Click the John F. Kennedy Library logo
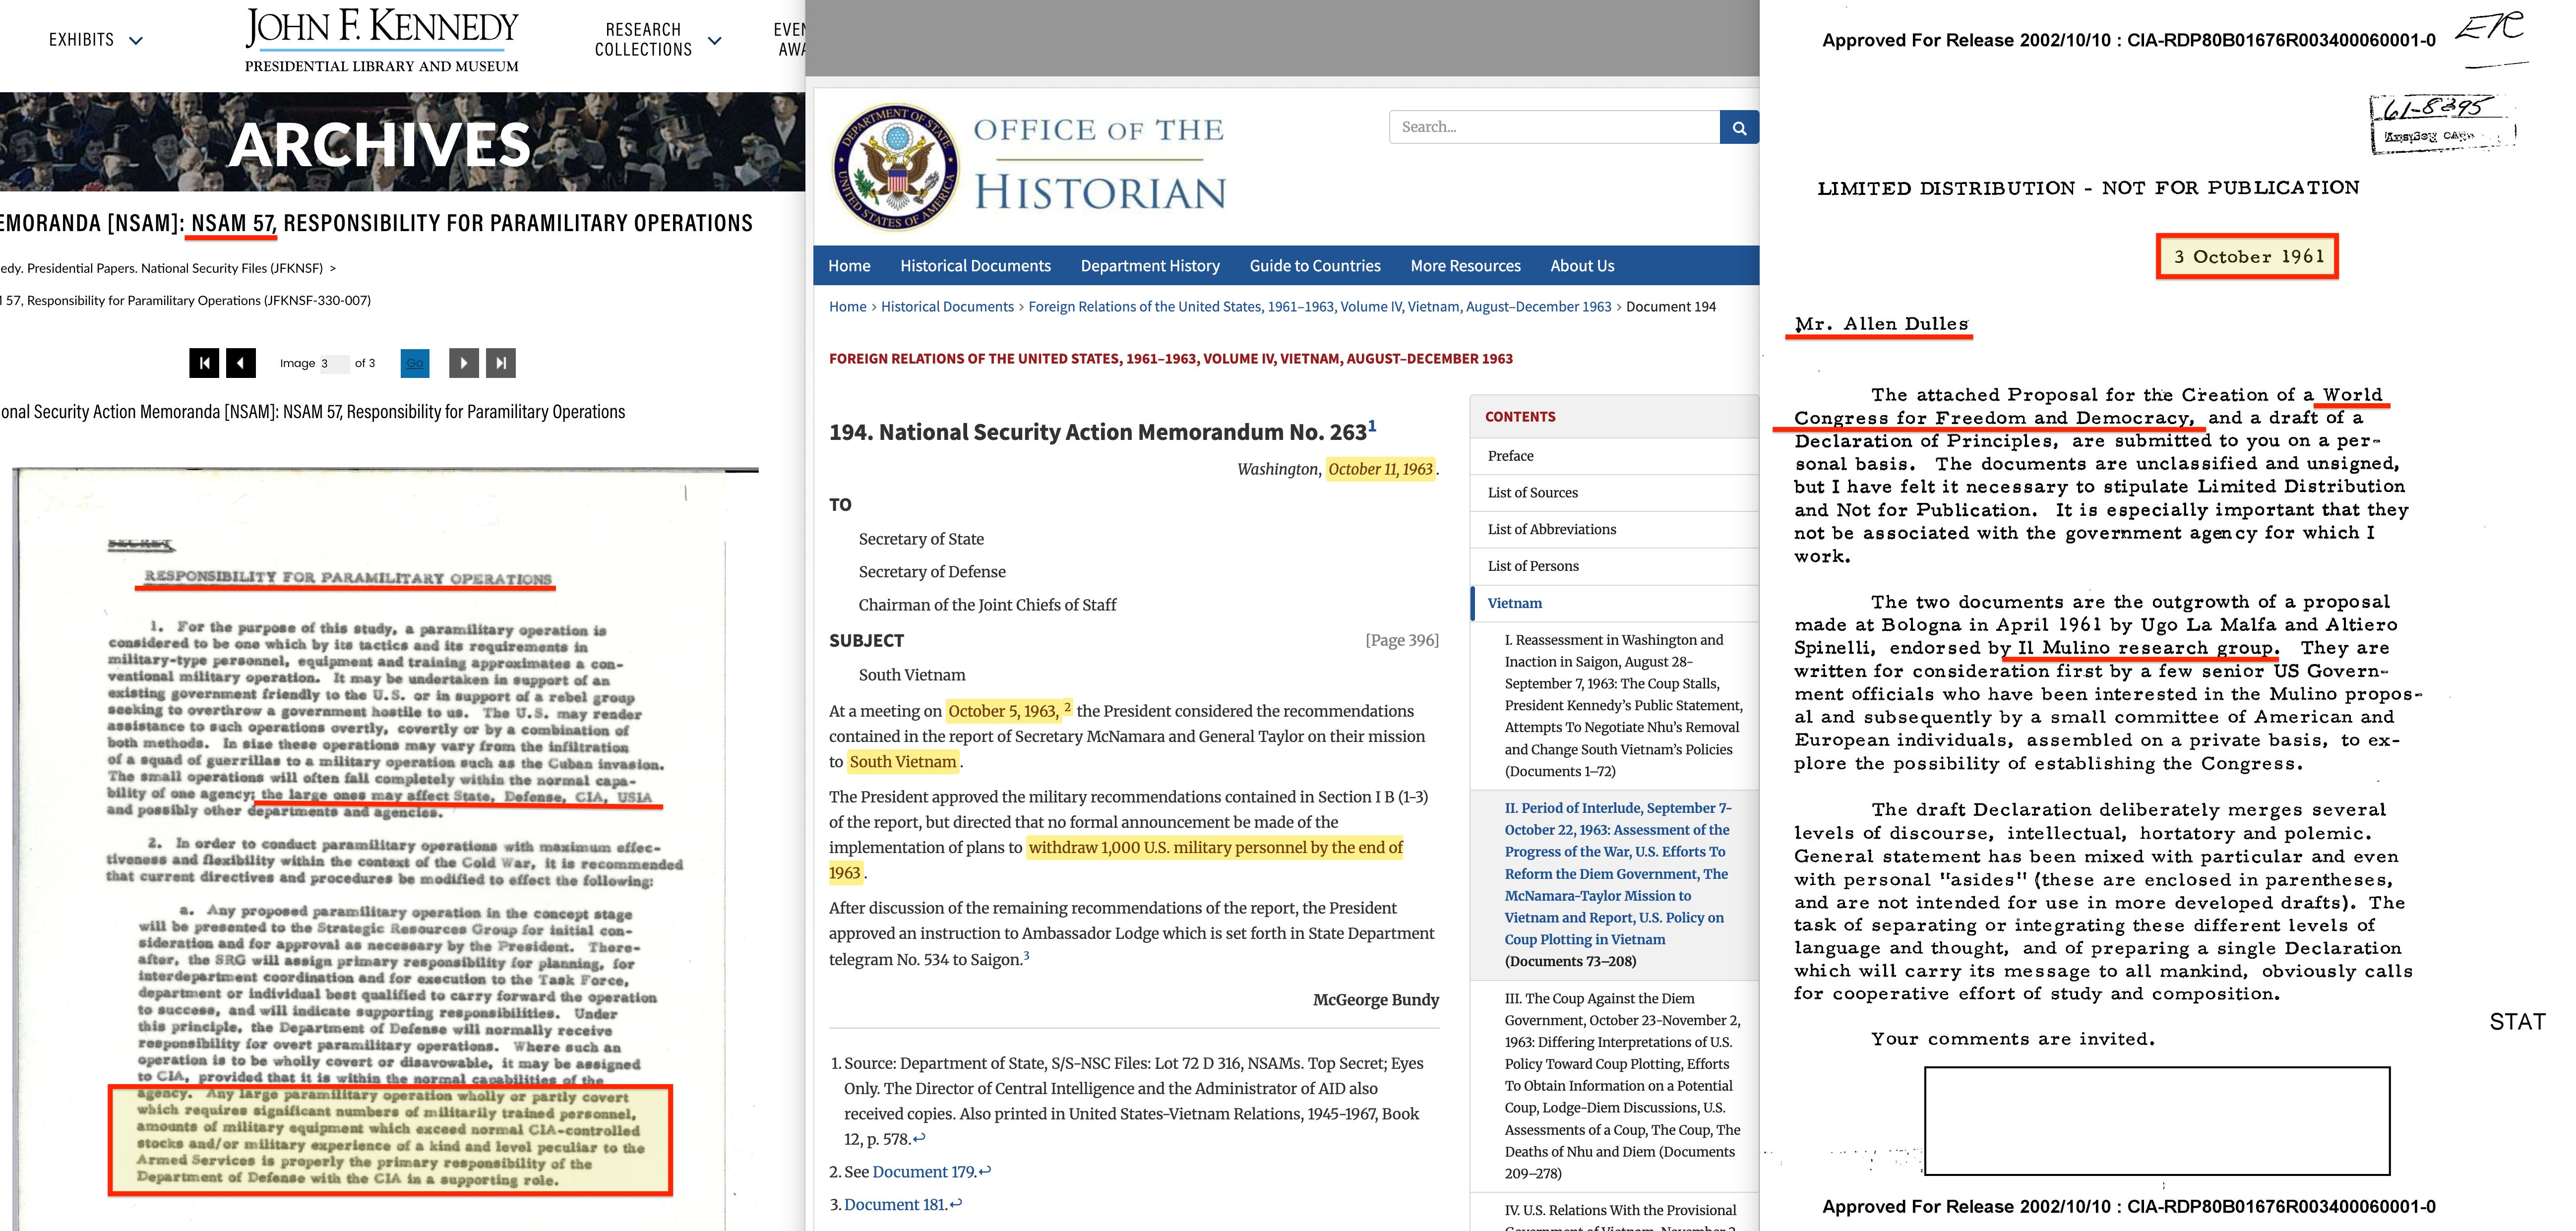The width and height of the screenshot is (2576, 1231). tap(382, 40)
